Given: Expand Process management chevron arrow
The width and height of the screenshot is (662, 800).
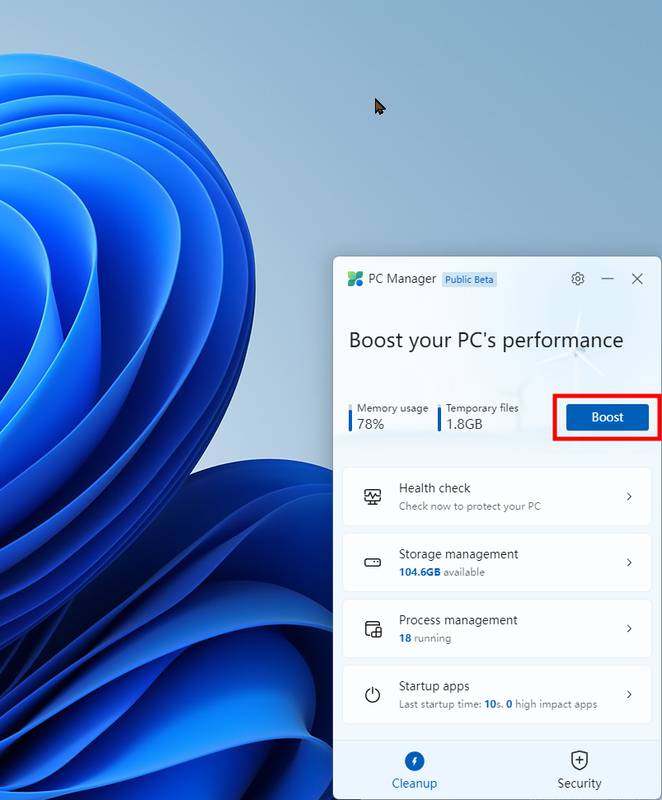Looking at the screenshot, I should pyautogui.click(x=629, y=628).
